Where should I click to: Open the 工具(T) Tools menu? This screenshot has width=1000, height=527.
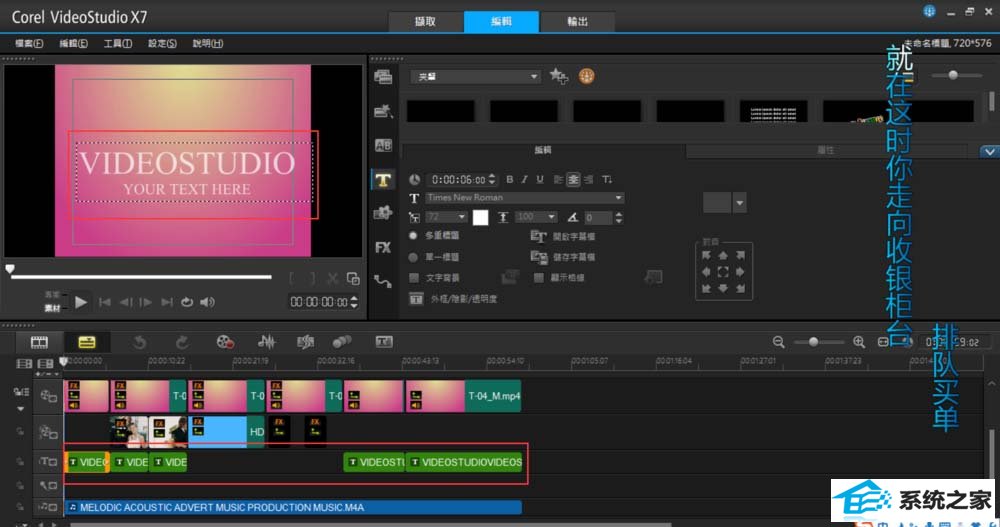(x=118, y=43)
